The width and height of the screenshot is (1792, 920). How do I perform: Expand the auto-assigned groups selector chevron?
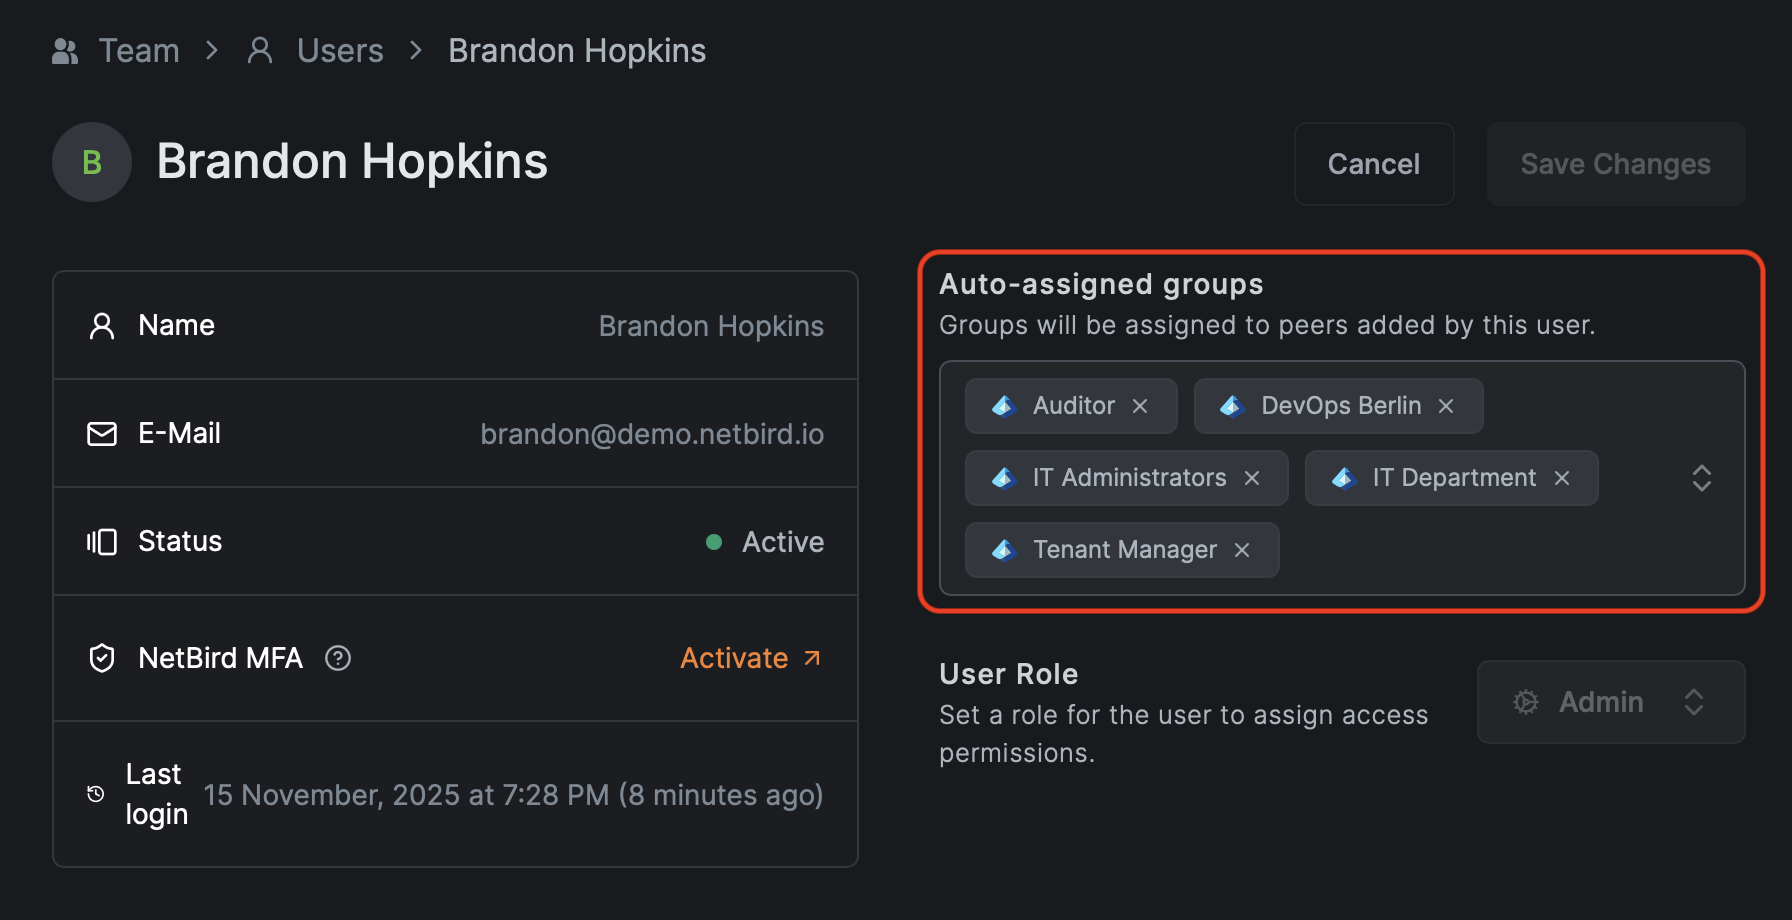click(1701, 478)
